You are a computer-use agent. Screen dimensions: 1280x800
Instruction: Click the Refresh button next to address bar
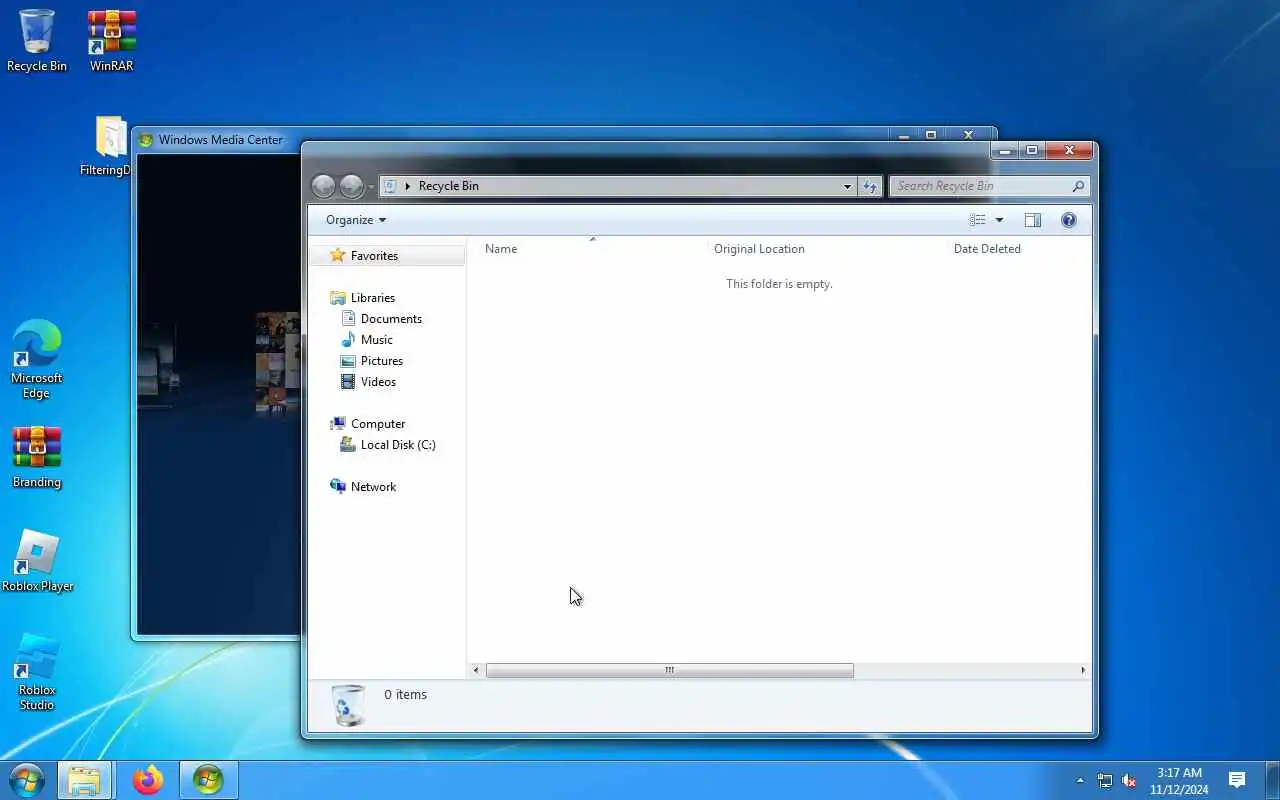(870, 186)
